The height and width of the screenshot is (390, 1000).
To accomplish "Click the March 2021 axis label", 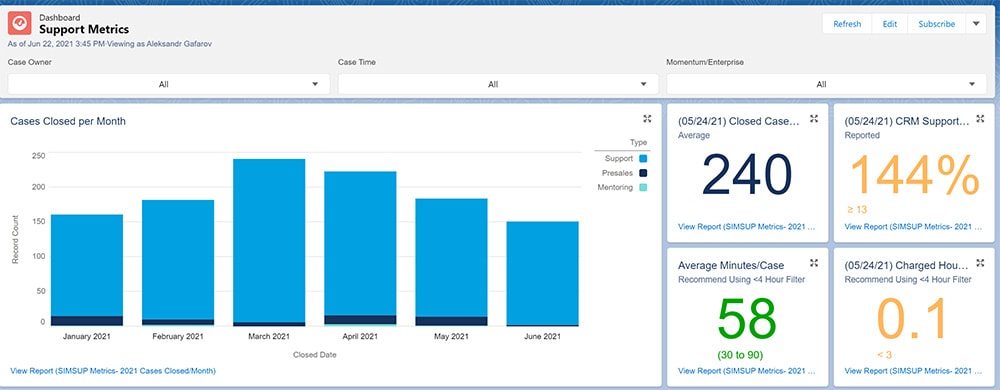I will 269,336.
